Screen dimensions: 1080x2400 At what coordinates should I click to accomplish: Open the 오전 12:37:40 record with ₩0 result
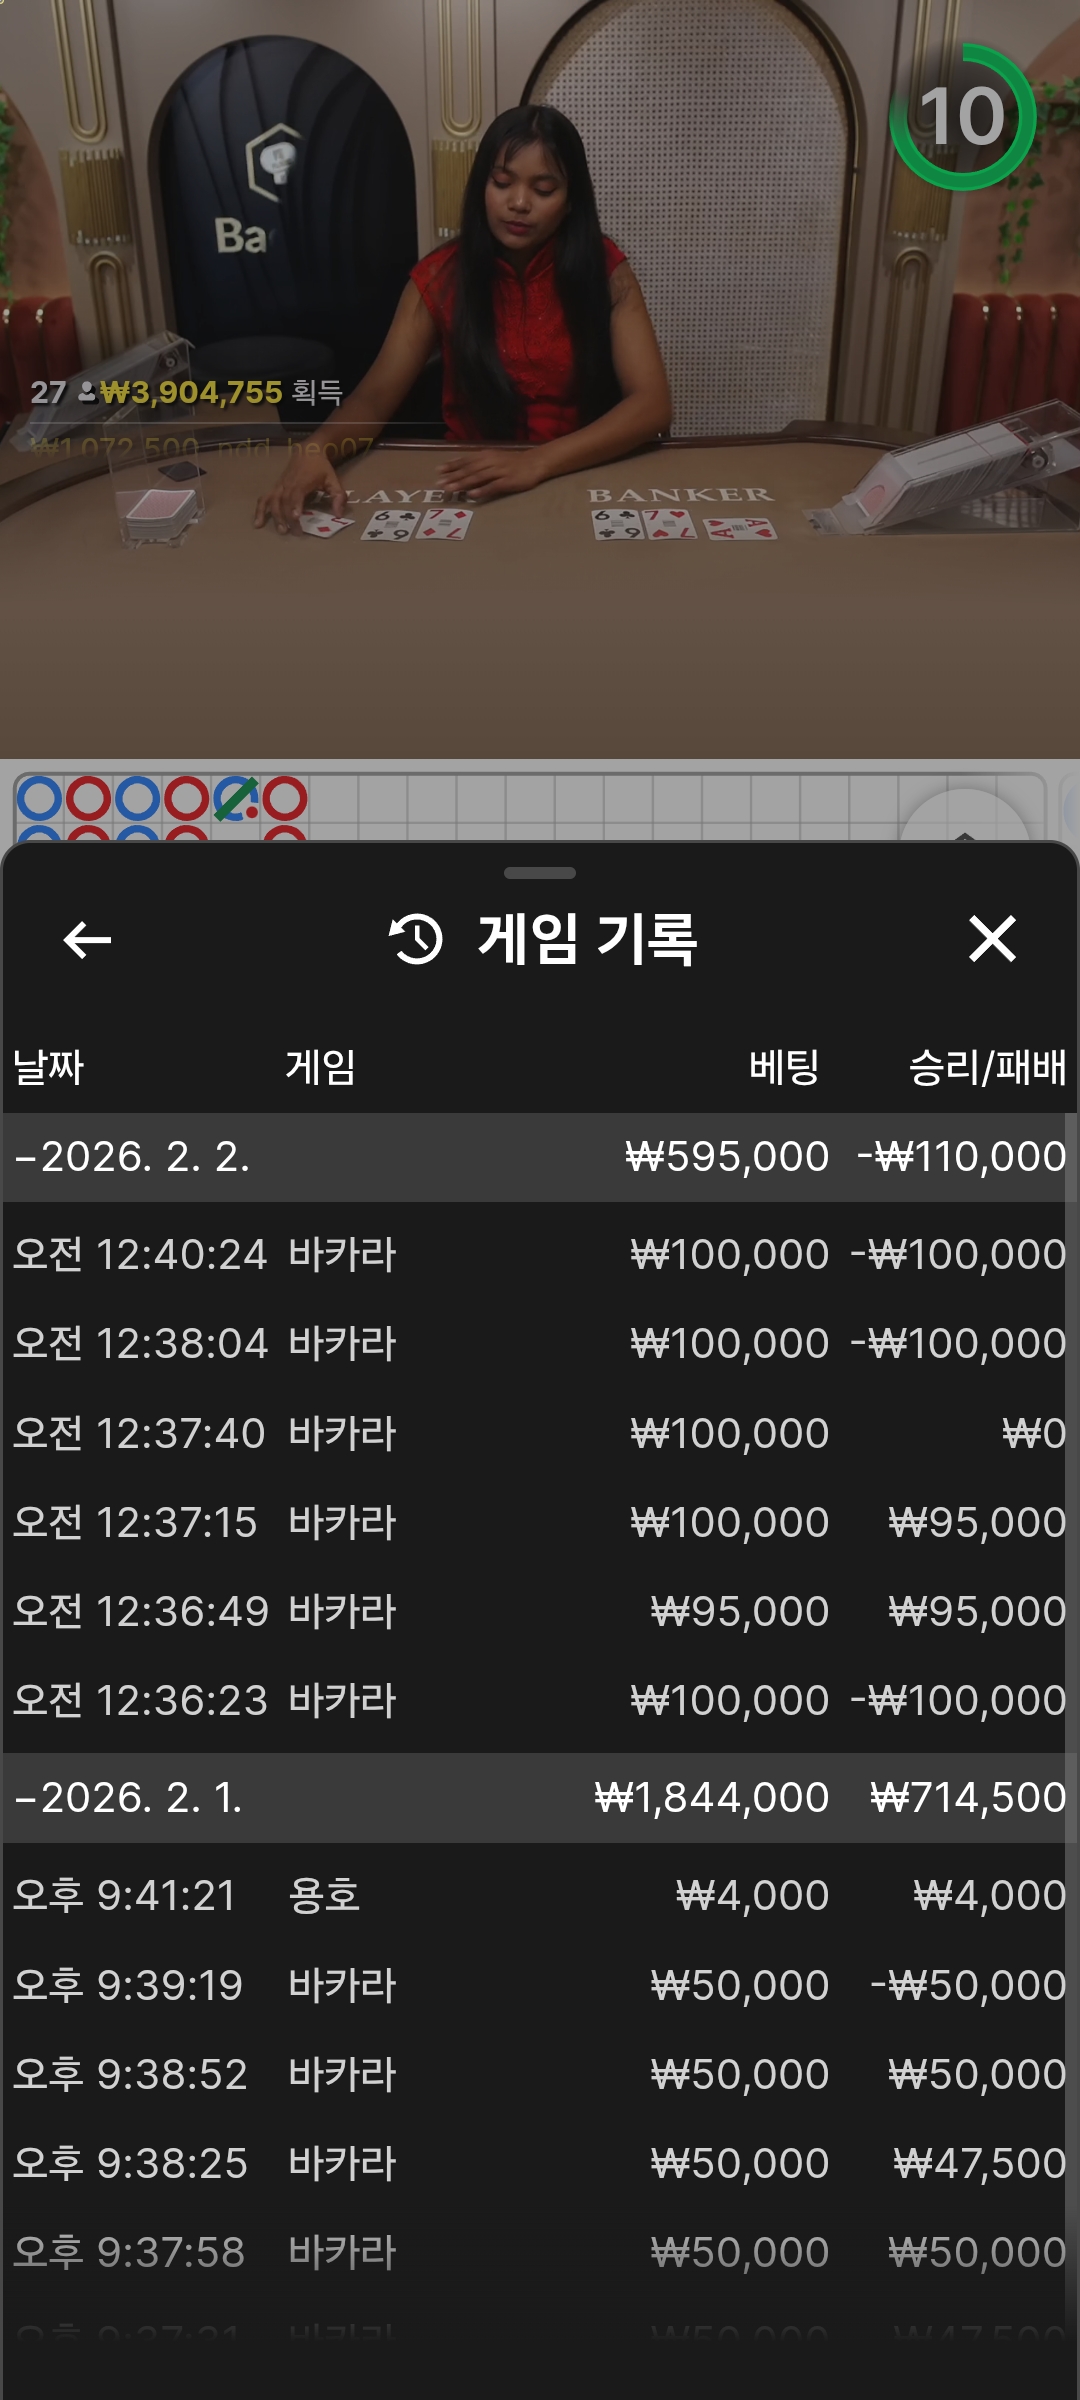tap(538, 1434)
